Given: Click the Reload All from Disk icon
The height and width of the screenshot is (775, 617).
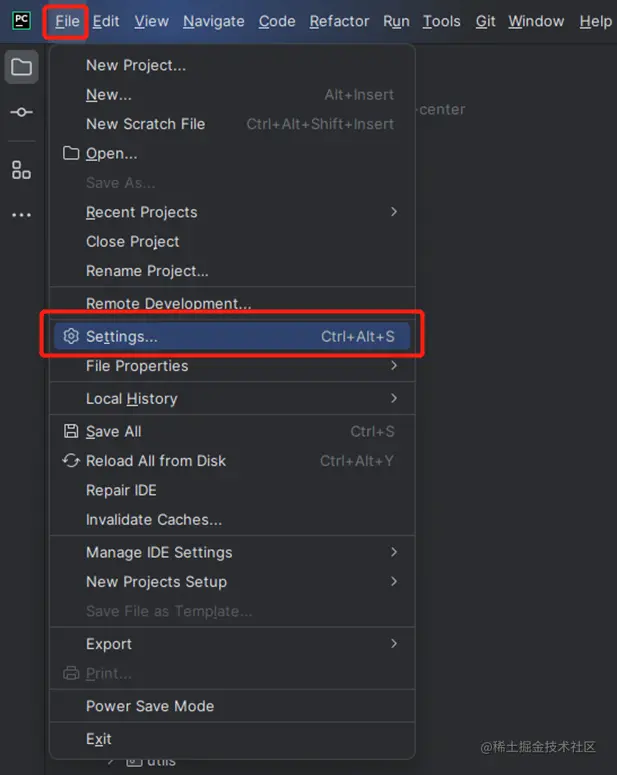Looking at the screenshot, I should click(x=71, y=461).
